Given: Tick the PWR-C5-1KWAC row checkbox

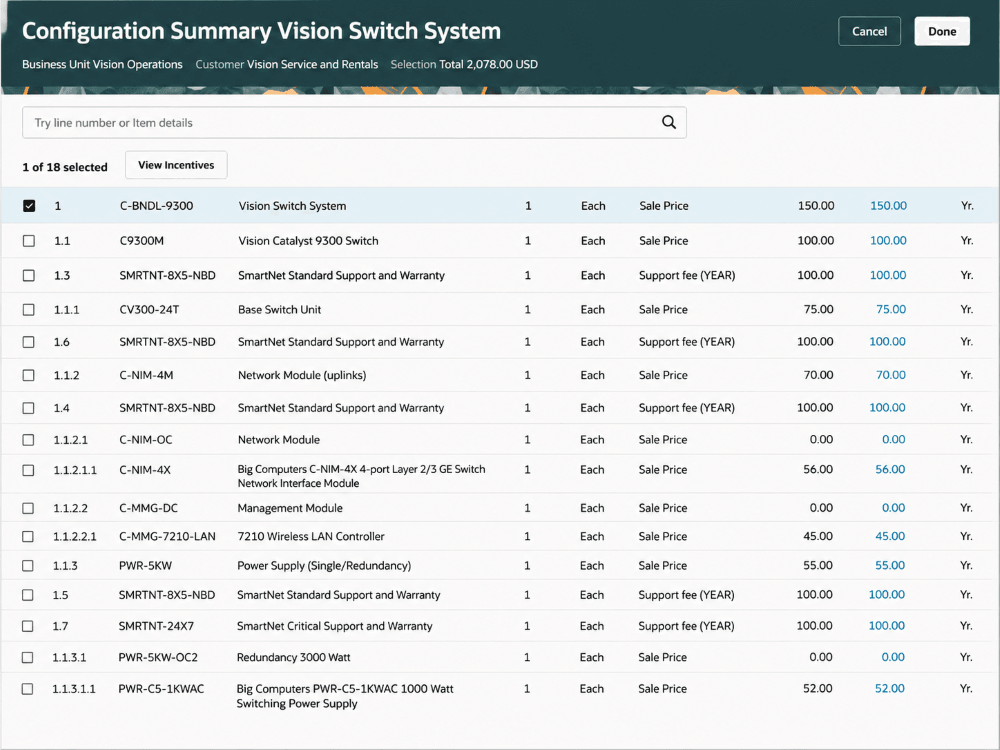Looking at the screenshot, I should coord(27,689).
